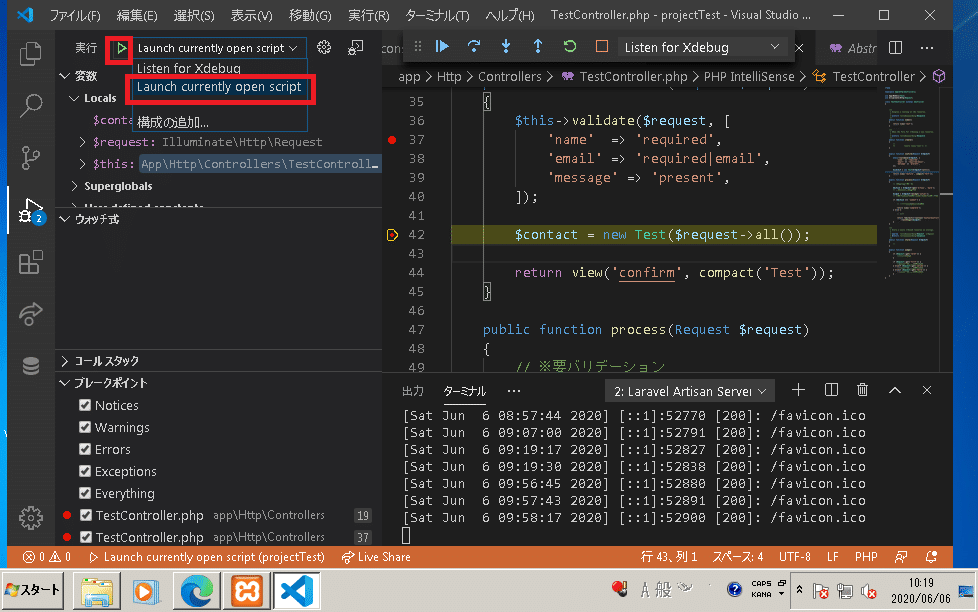
Task: Open the Search view in activity bar
Action: (x=31, y=105)
